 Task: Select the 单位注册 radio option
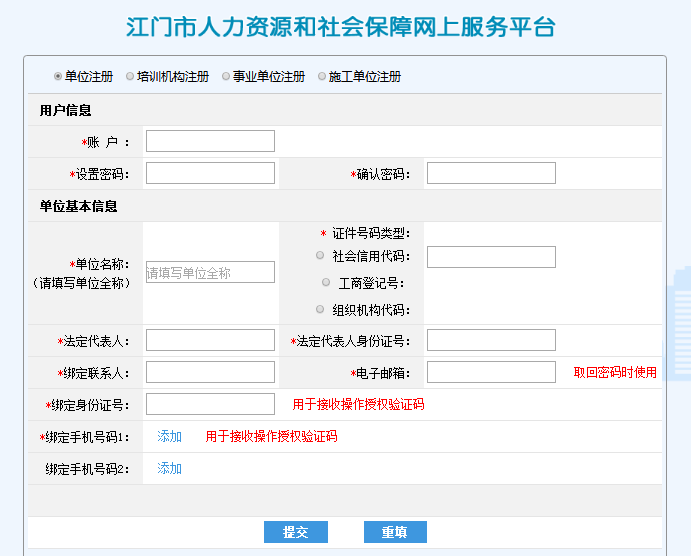pos(58,76)
